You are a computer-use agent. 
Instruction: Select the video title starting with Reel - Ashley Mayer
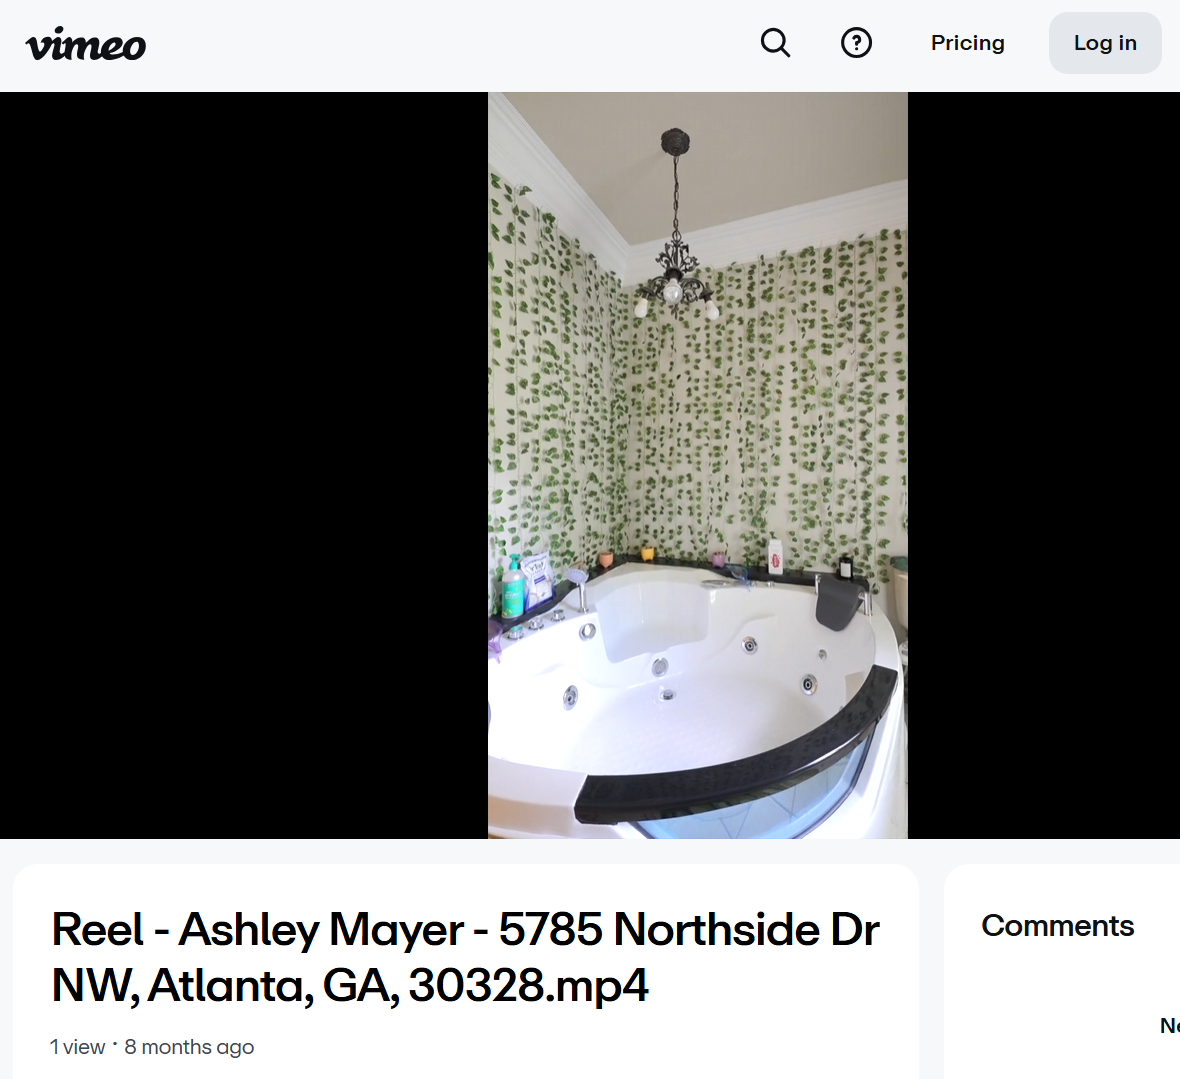[465, 957]
